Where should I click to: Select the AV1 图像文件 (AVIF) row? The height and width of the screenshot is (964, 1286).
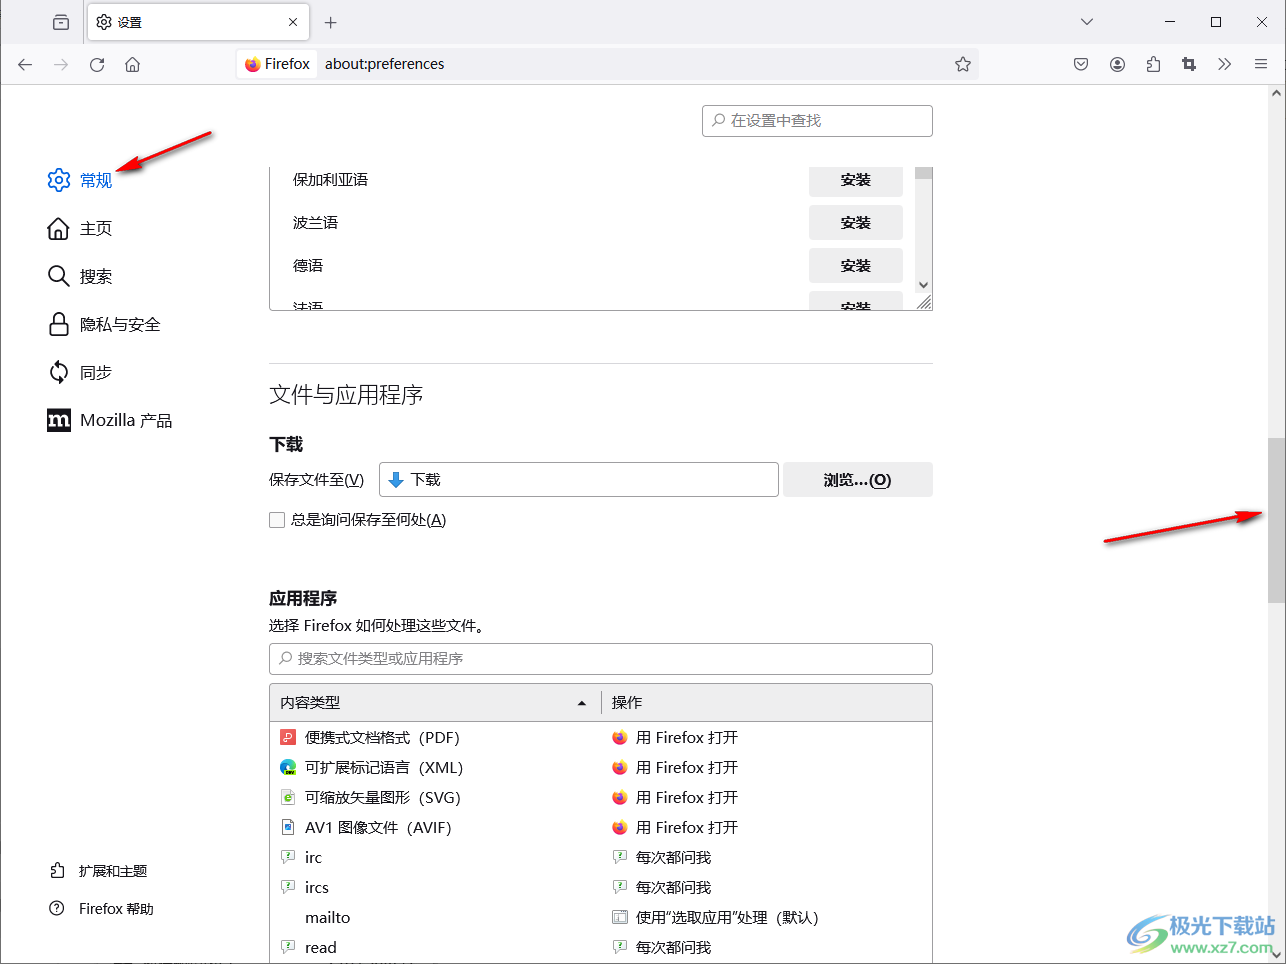point(601,828)
